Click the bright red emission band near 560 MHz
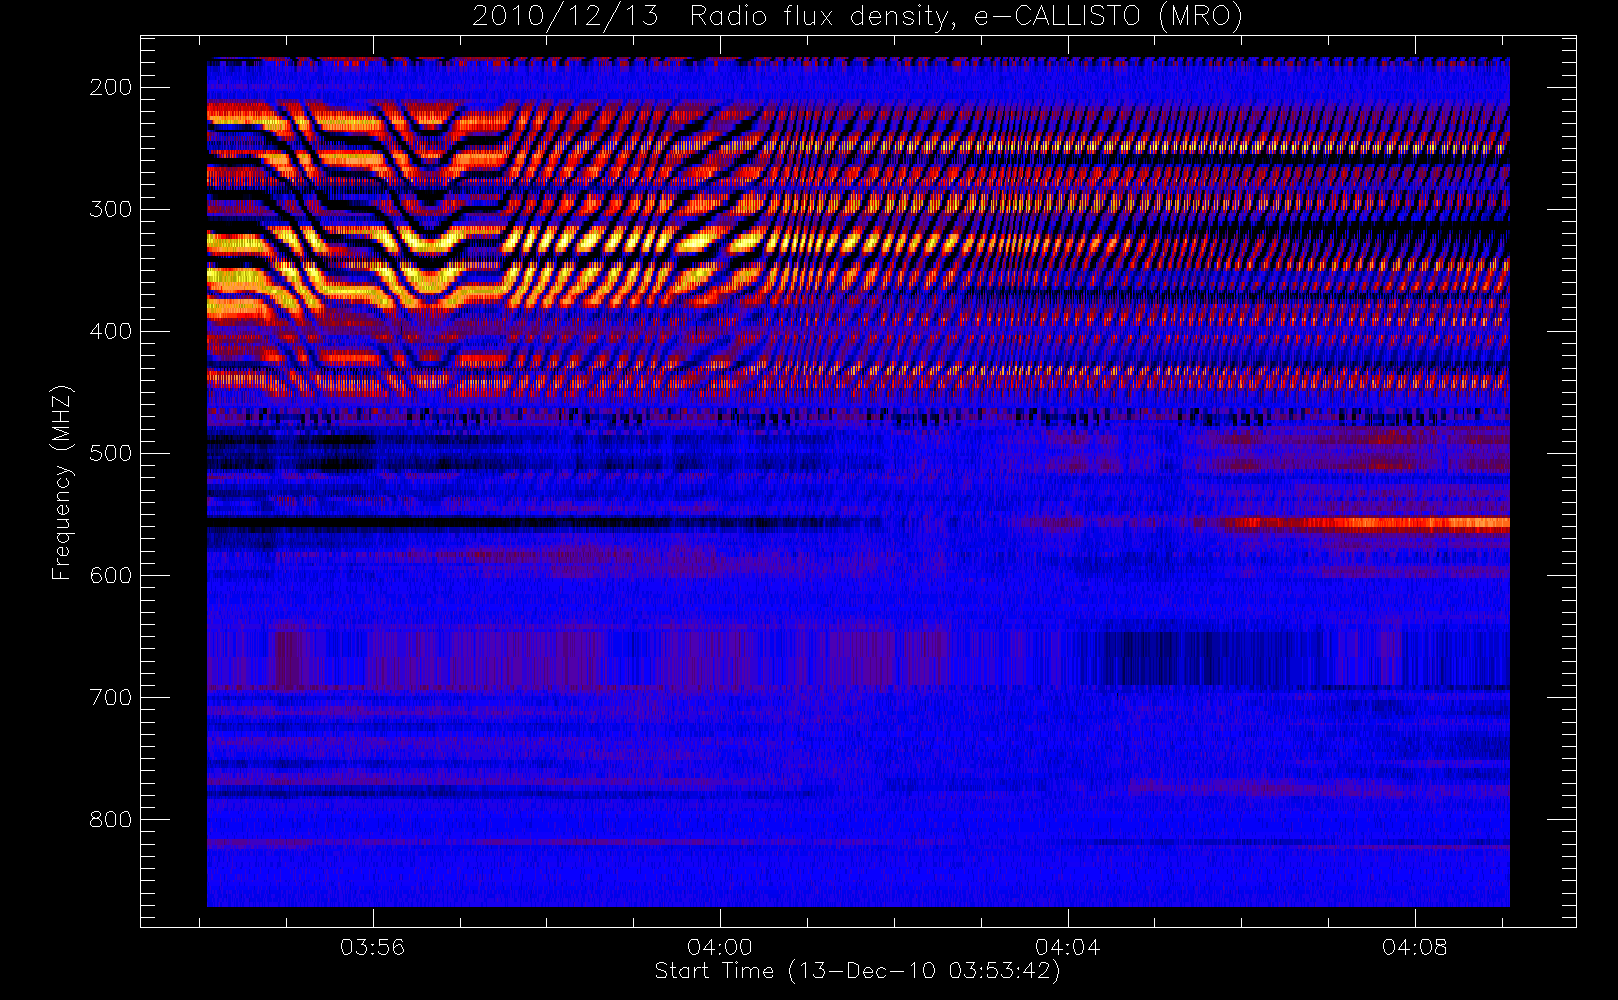 click(x=1368, y=523)
